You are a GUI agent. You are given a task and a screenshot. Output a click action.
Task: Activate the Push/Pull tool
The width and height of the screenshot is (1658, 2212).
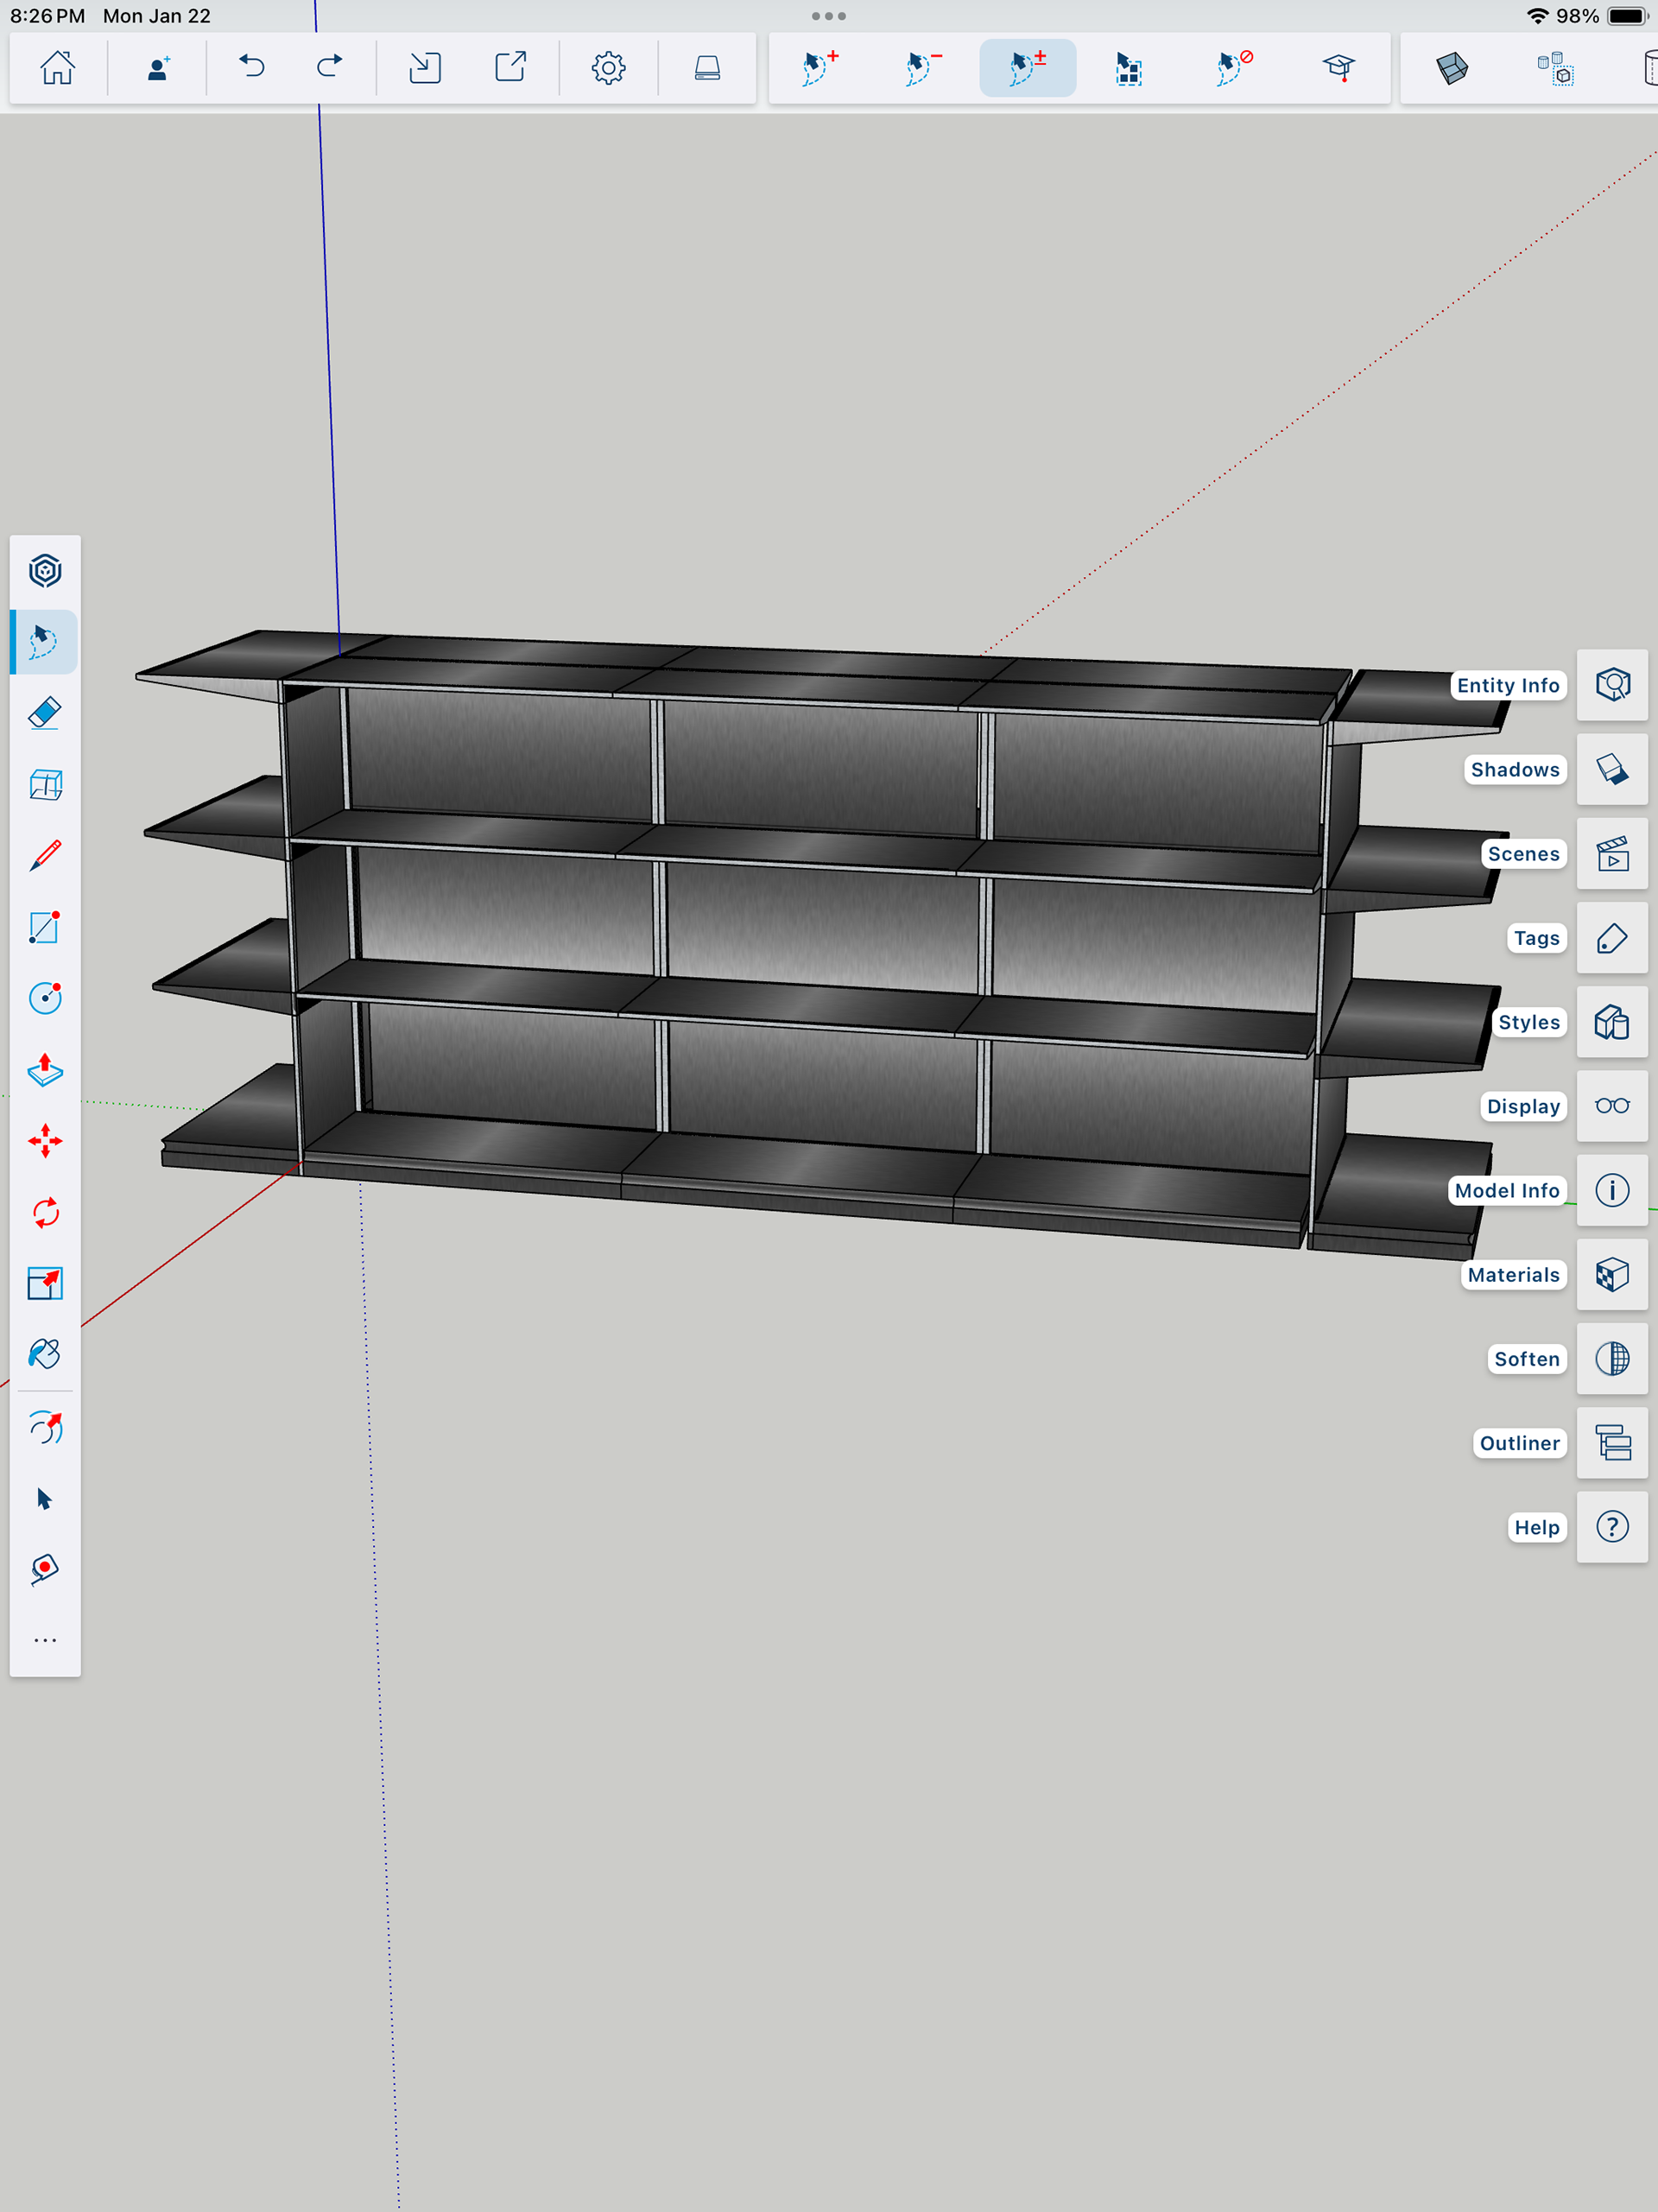[x=45, y=1069]
